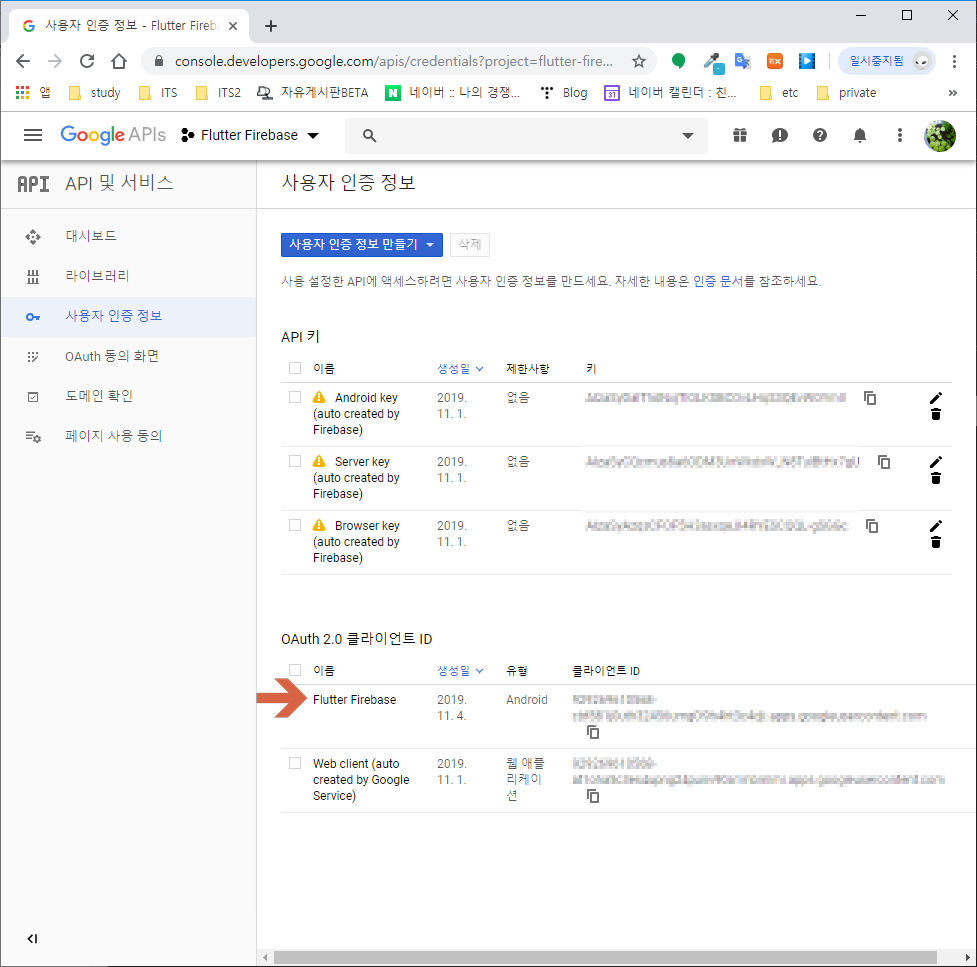The image size is (977, 967).
Task: Open the study bookmark folder
Action: click(95, 93)
